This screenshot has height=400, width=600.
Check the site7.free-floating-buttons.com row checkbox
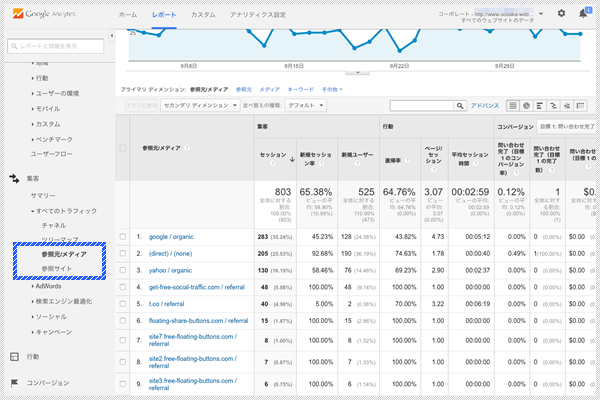click(x=122, y=340)
